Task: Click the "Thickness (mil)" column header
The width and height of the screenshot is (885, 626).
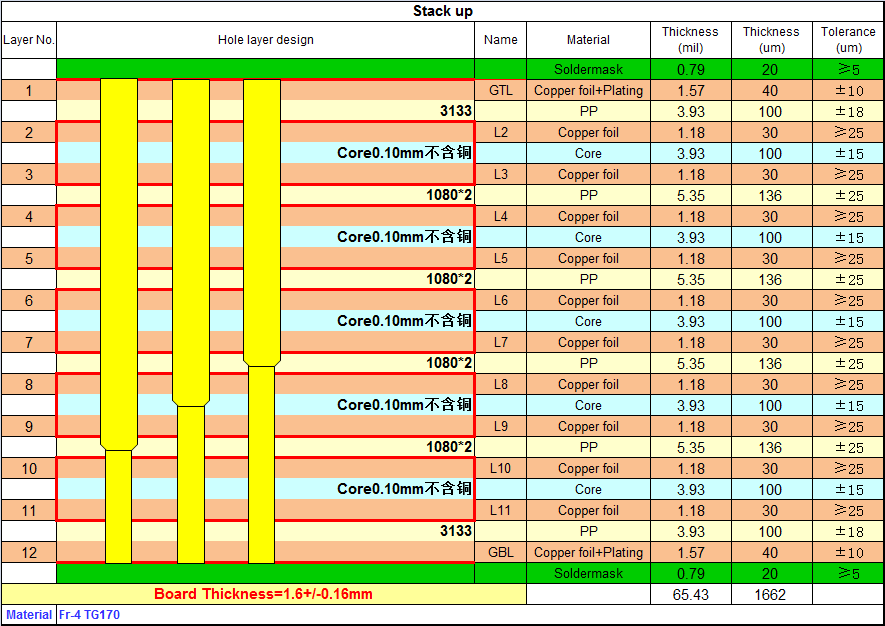Action: point(690,40)
